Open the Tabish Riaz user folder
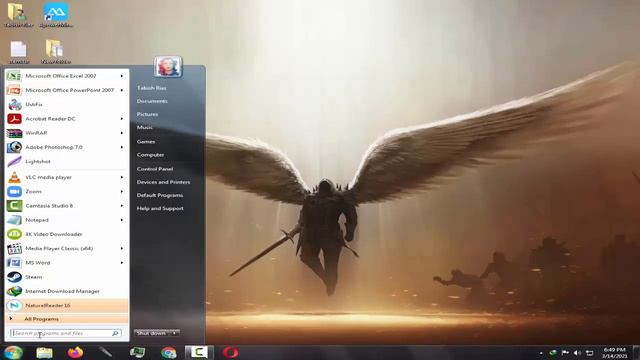The width and height of the screenshot is (640, 360). (x=151, y=88)
